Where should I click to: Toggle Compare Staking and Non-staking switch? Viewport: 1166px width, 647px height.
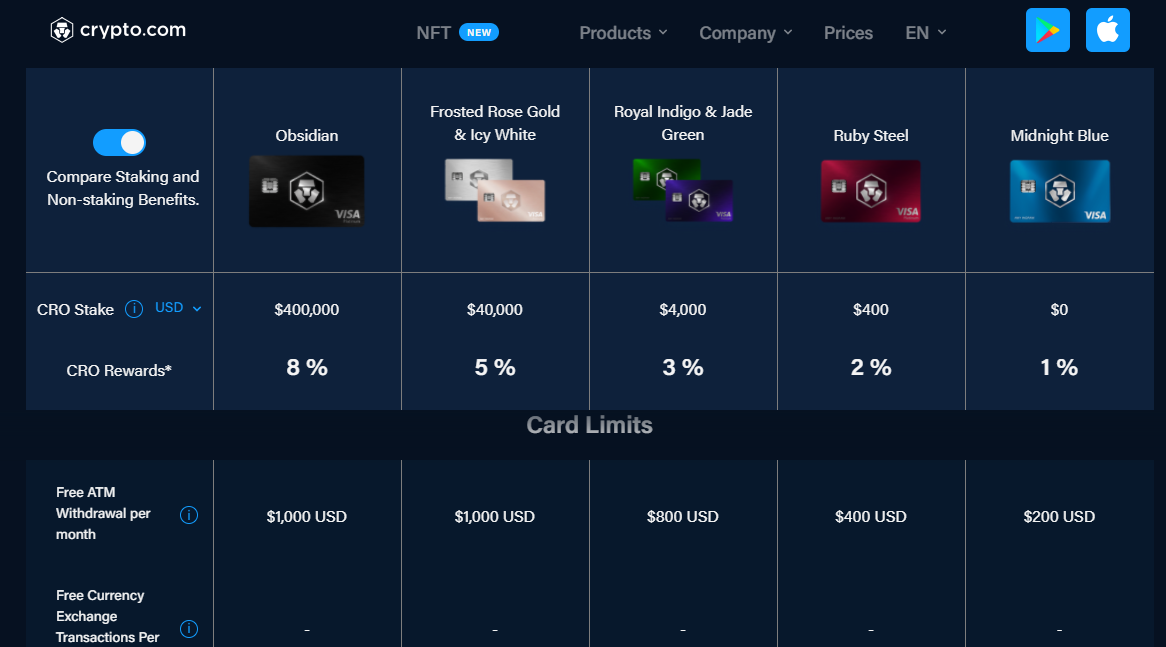click(x=119, y=143)
